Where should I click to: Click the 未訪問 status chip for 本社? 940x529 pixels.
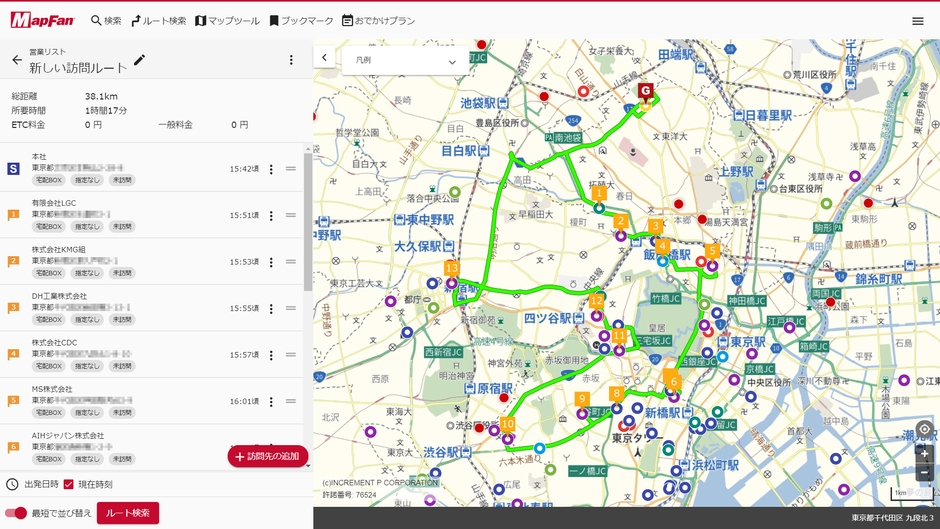[122, 180]
